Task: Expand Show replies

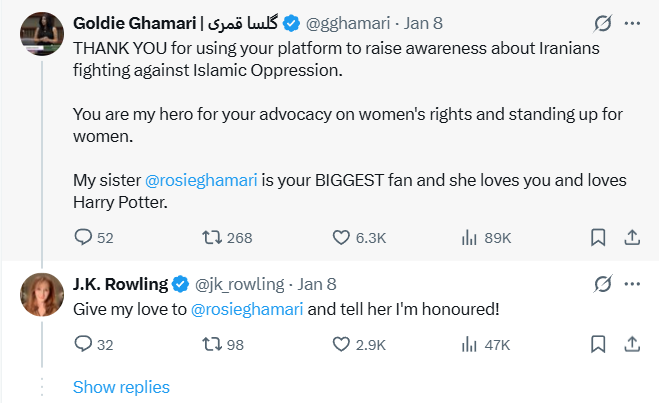Action: tap(121, 387)
